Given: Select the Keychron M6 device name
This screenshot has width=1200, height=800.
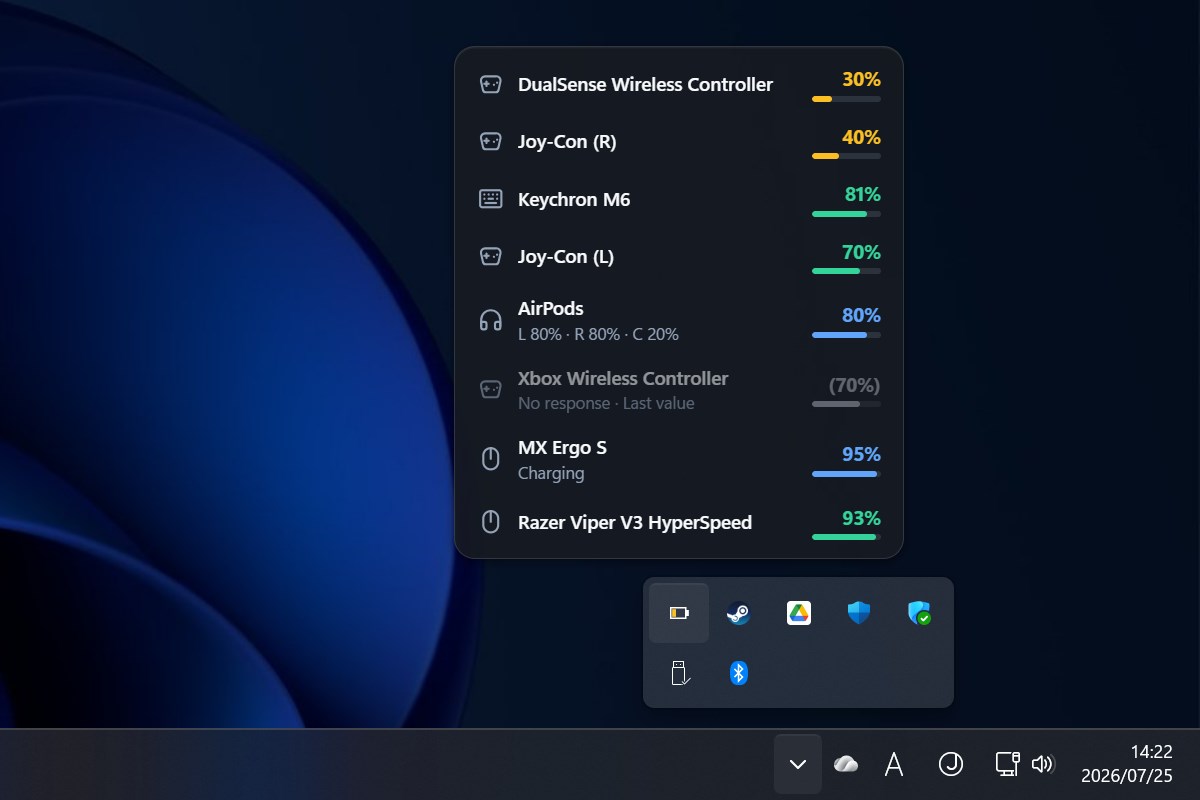Looking at the screenshot, I should [574, 199].
